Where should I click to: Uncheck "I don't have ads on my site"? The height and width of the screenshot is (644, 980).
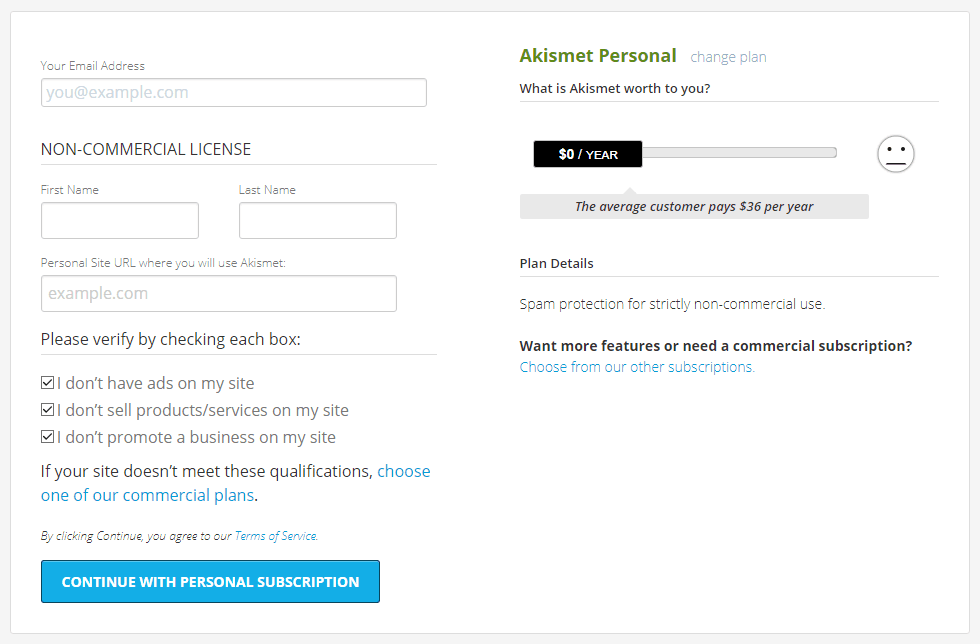tap(48, 383)
